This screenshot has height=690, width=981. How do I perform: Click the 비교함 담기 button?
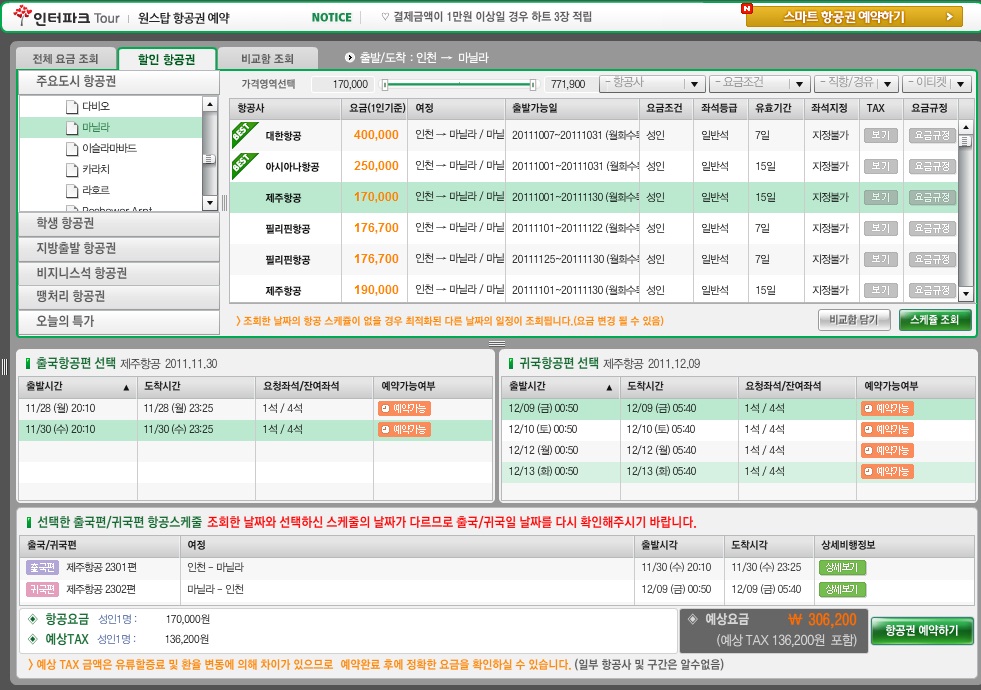855,320
